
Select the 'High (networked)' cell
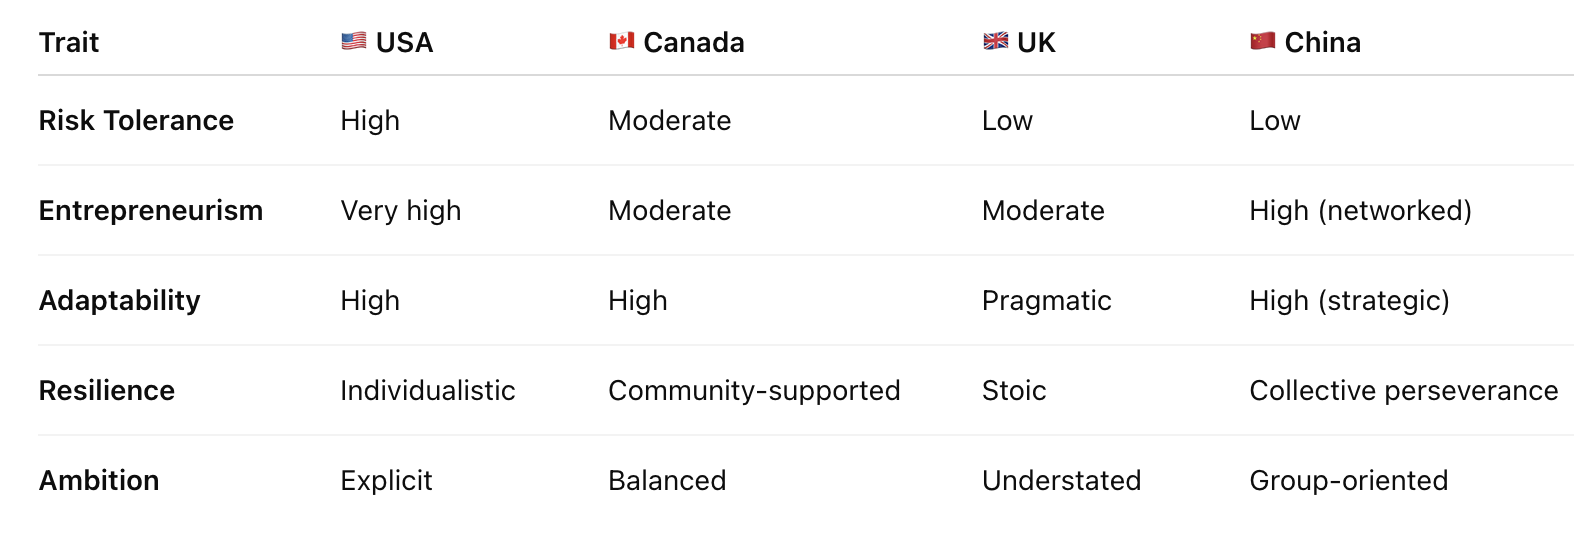[x=1360, y=210]
